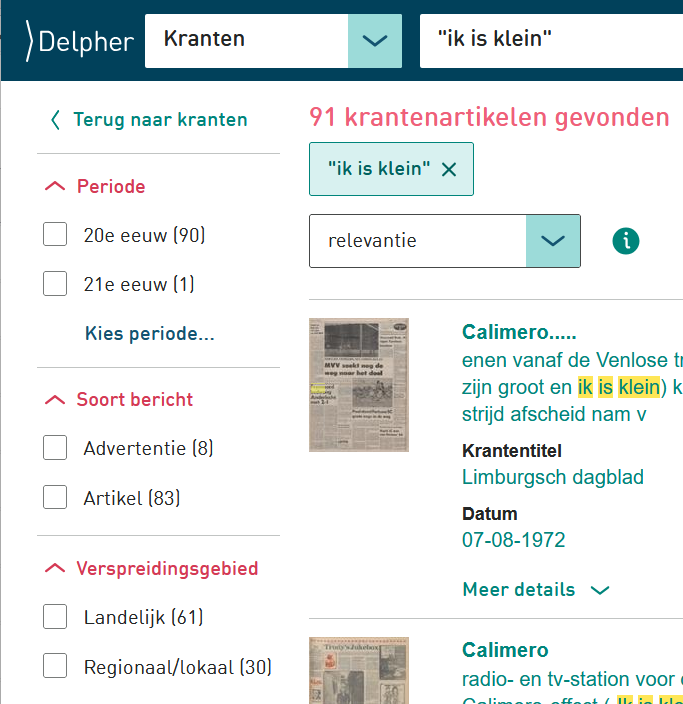Check the Landelijk (61) checkbox
Screen dimensions: 683x704
tap(55, 616)
